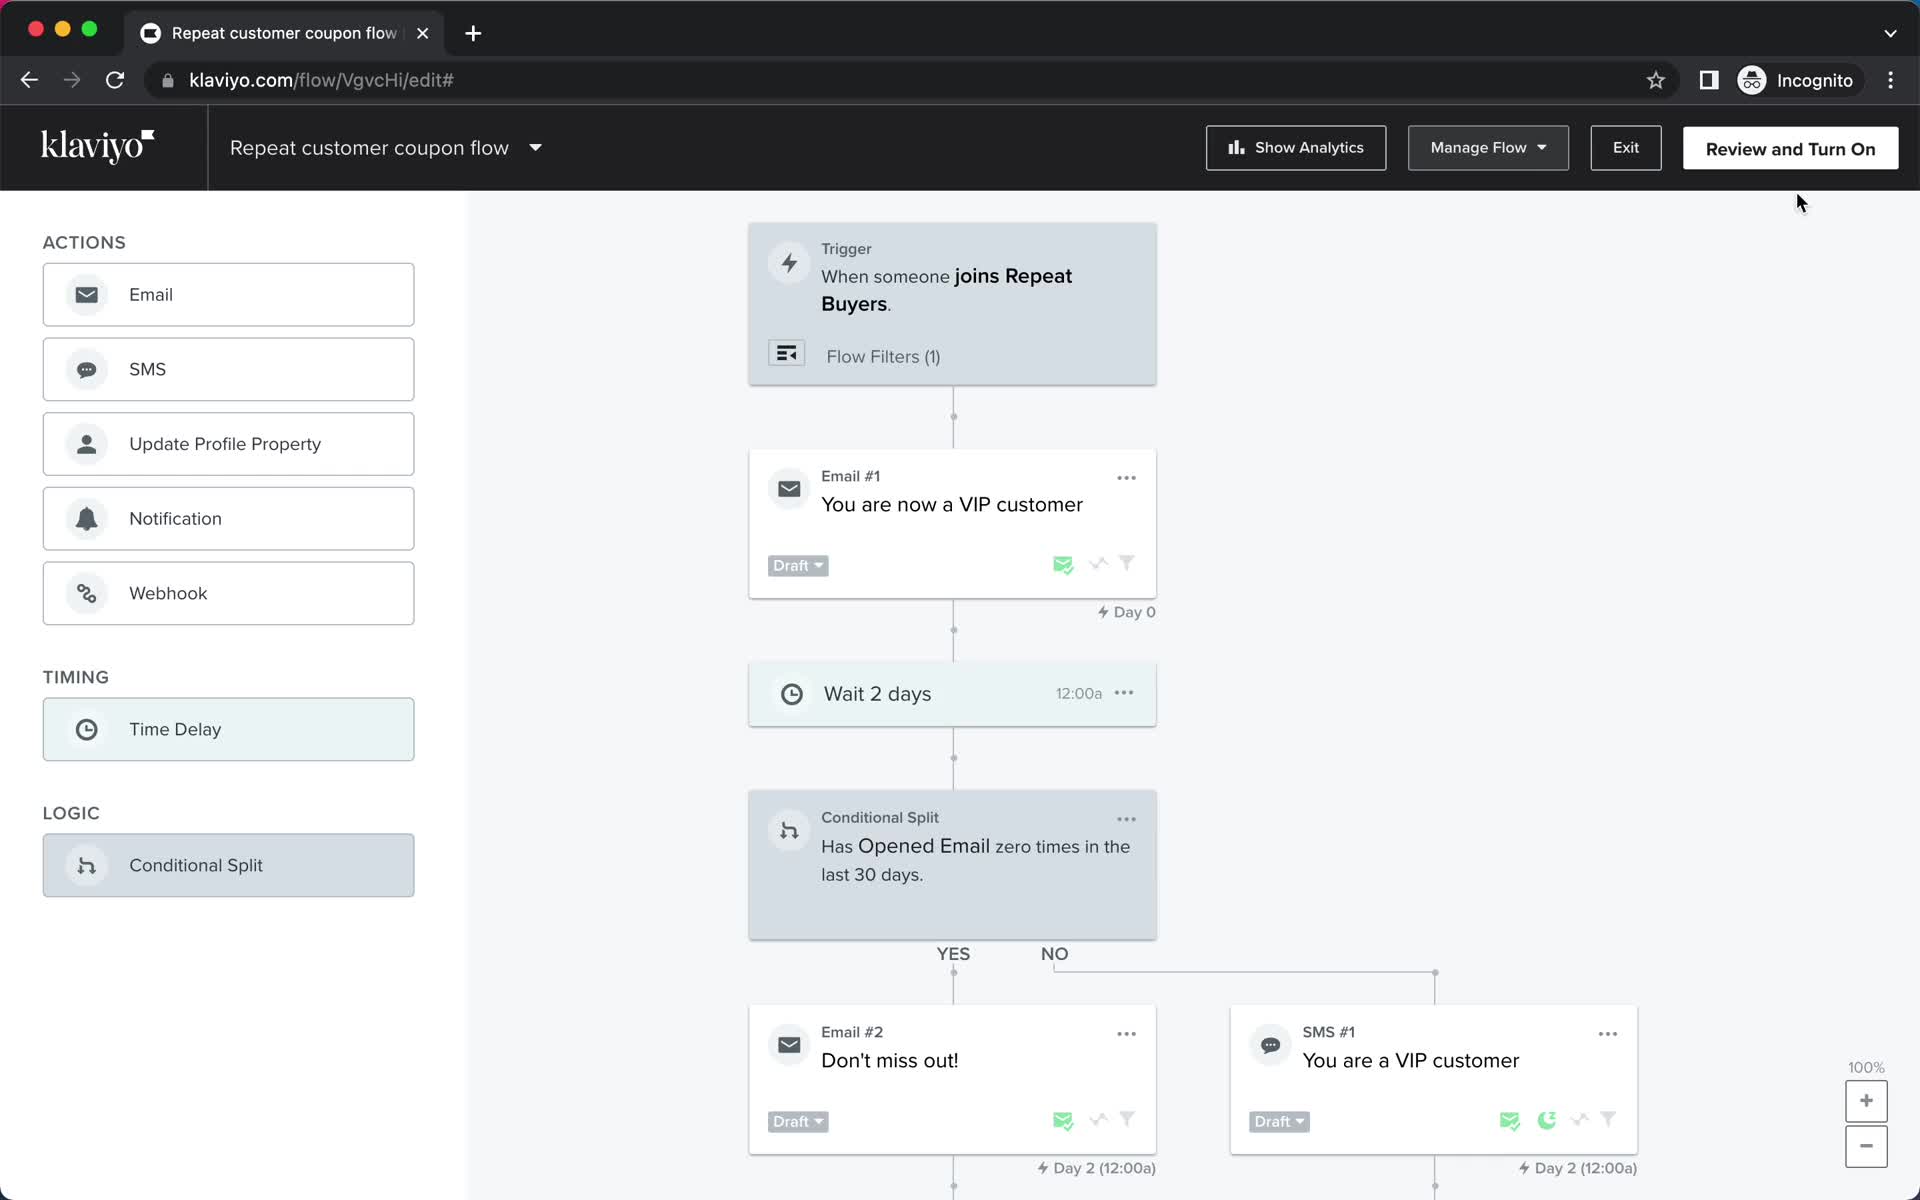The width and height of the screenshot is (1920, 1200).
Task: Open Flow Filters (1) on Trigger
Action: [882, 357]
